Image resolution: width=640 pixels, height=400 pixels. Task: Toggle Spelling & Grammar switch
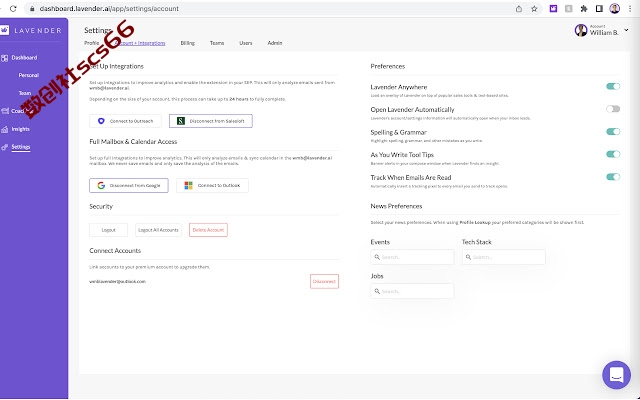[613, 131]
